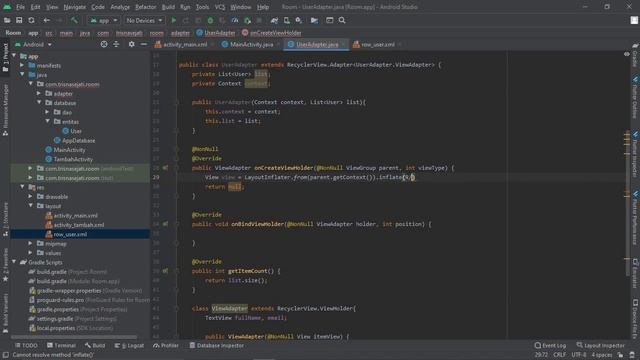
Task: Click the Gradle side tool window tab
Action: pyautogui.click(x=635, y=56)
